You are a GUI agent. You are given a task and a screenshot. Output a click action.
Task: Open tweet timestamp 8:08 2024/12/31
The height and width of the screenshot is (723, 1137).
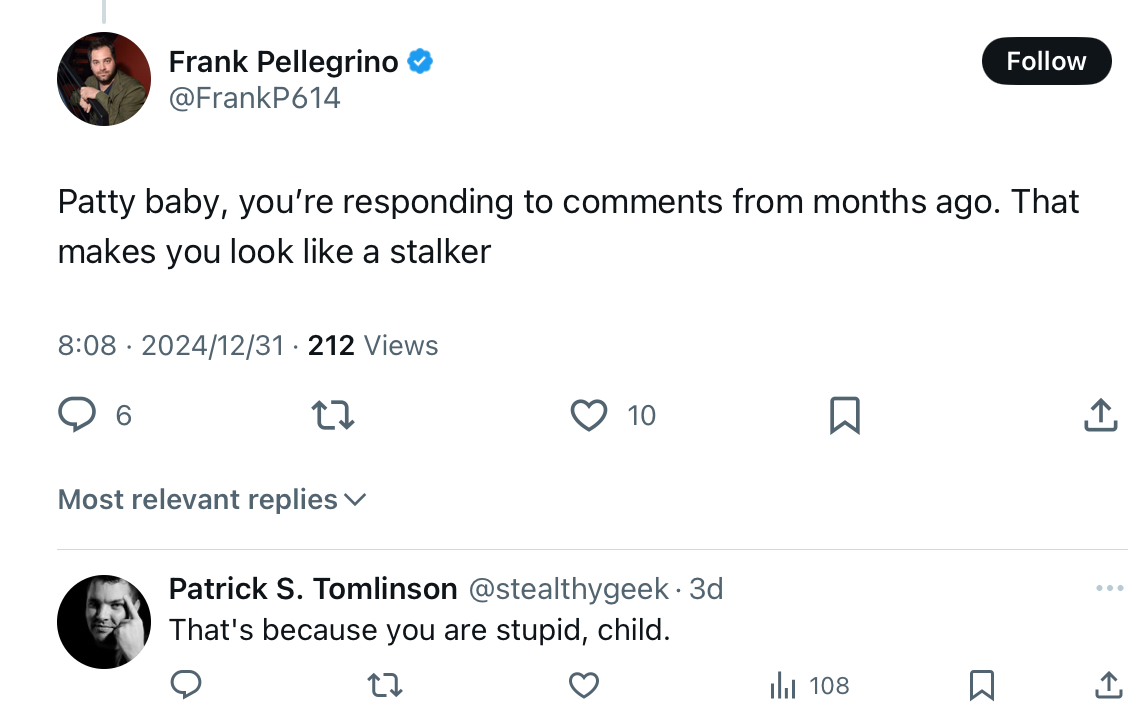[171, 346]
